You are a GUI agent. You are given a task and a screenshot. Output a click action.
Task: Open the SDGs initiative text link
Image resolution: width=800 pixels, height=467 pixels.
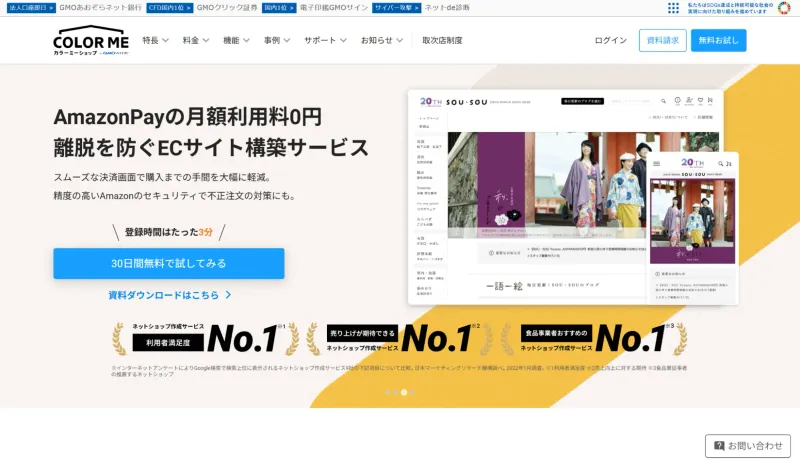click(730, 8)
